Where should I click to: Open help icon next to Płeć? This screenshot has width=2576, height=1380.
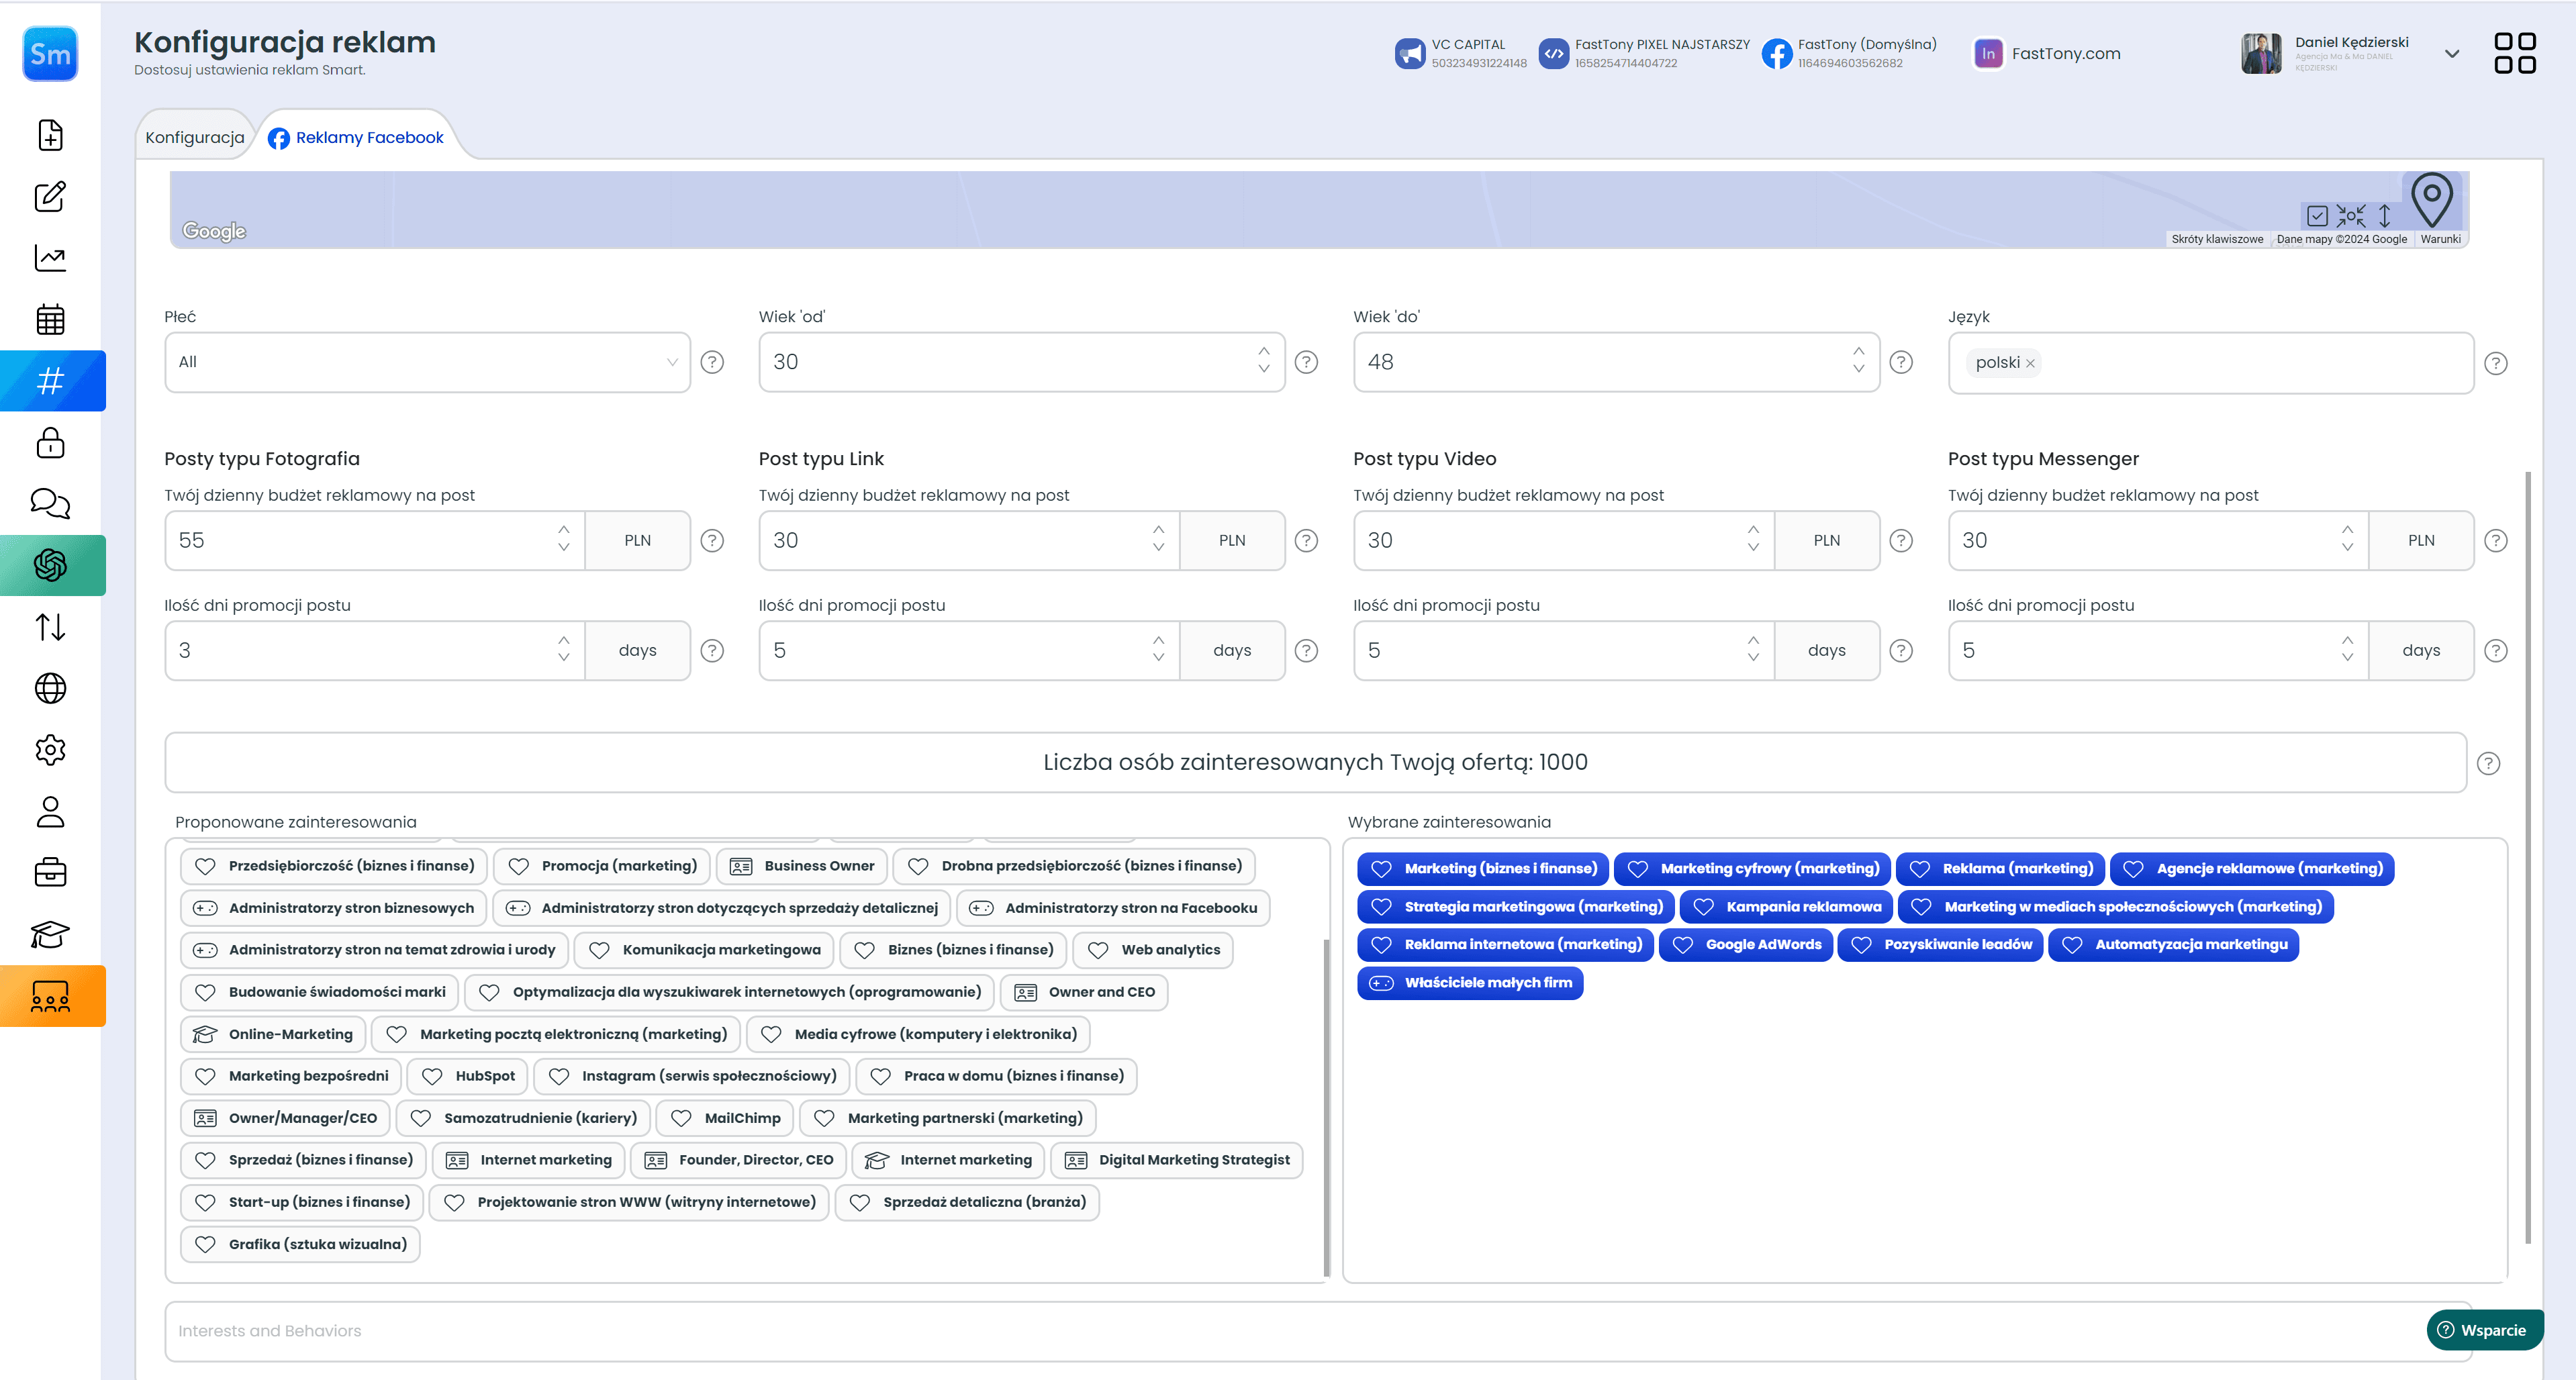tap(712, 362)
